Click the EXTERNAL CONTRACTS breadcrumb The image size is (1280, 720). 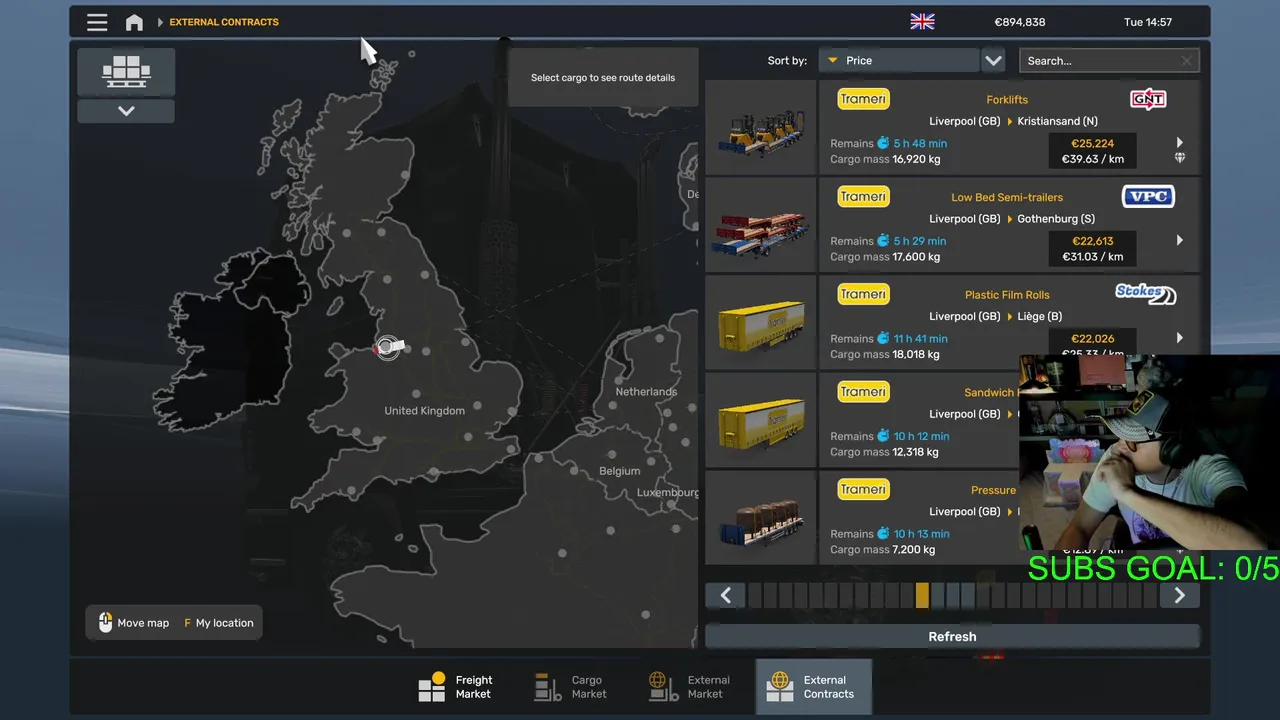pos(224,22)
